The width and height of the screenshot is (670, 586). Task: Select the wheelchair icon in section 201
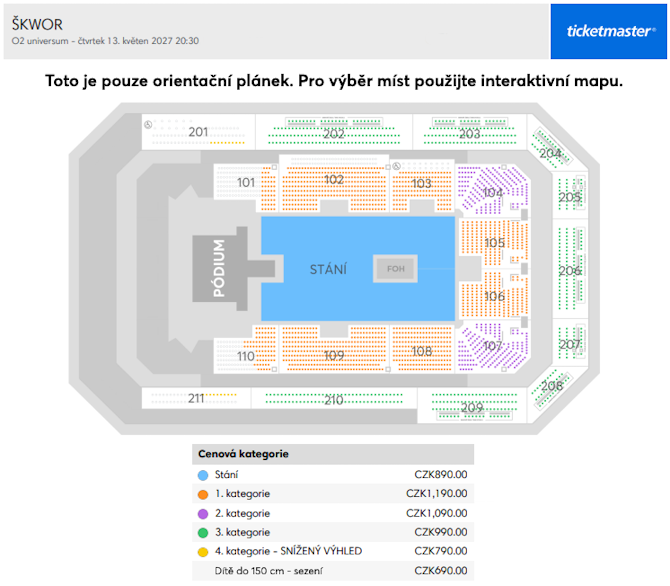148,125
